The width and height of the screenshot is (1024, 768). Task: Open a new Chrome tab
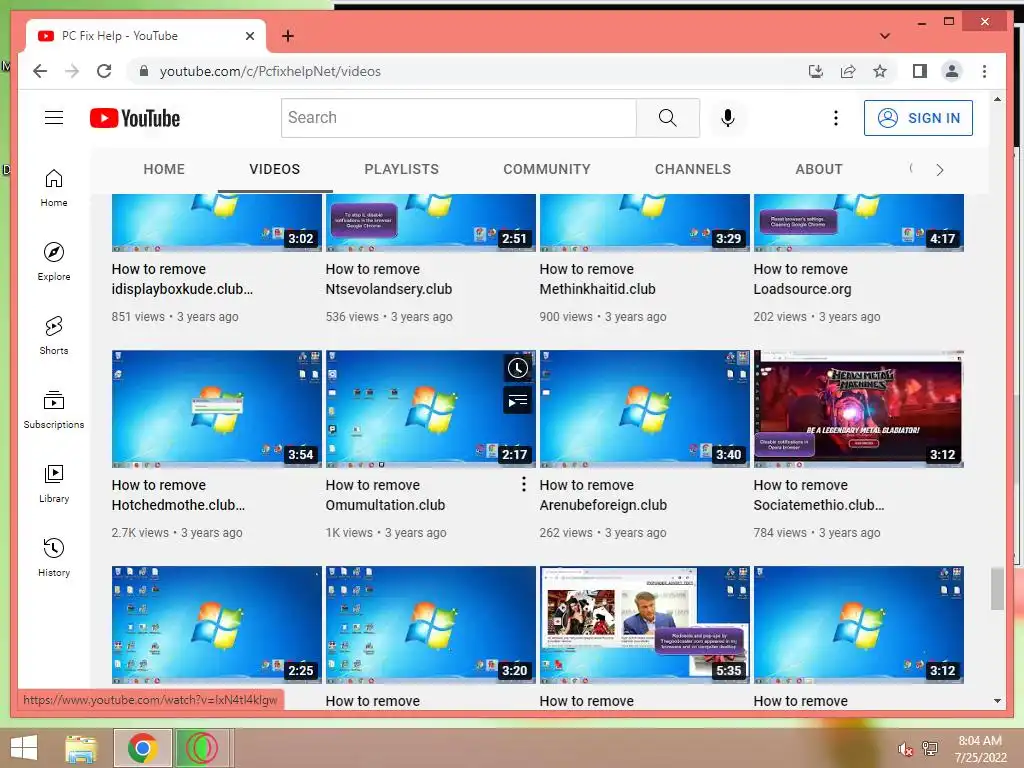click(287, 36)
